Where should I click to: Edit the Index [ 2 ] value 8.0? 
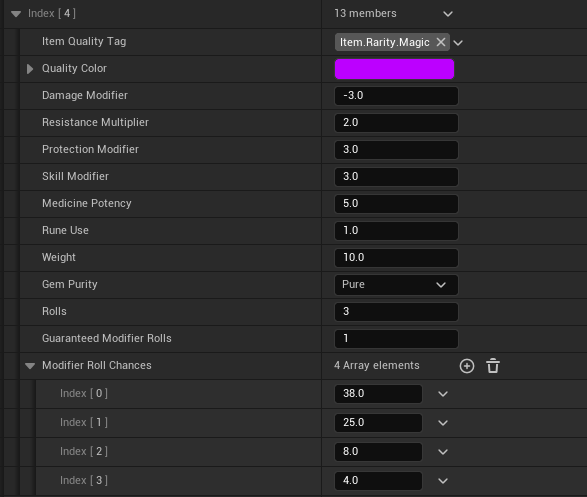tap(378, 452)
